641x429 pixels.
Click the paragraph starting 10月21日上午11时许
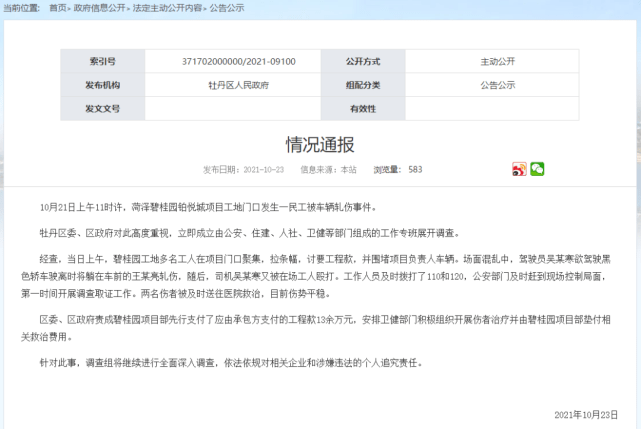click(x=208, y=207)
